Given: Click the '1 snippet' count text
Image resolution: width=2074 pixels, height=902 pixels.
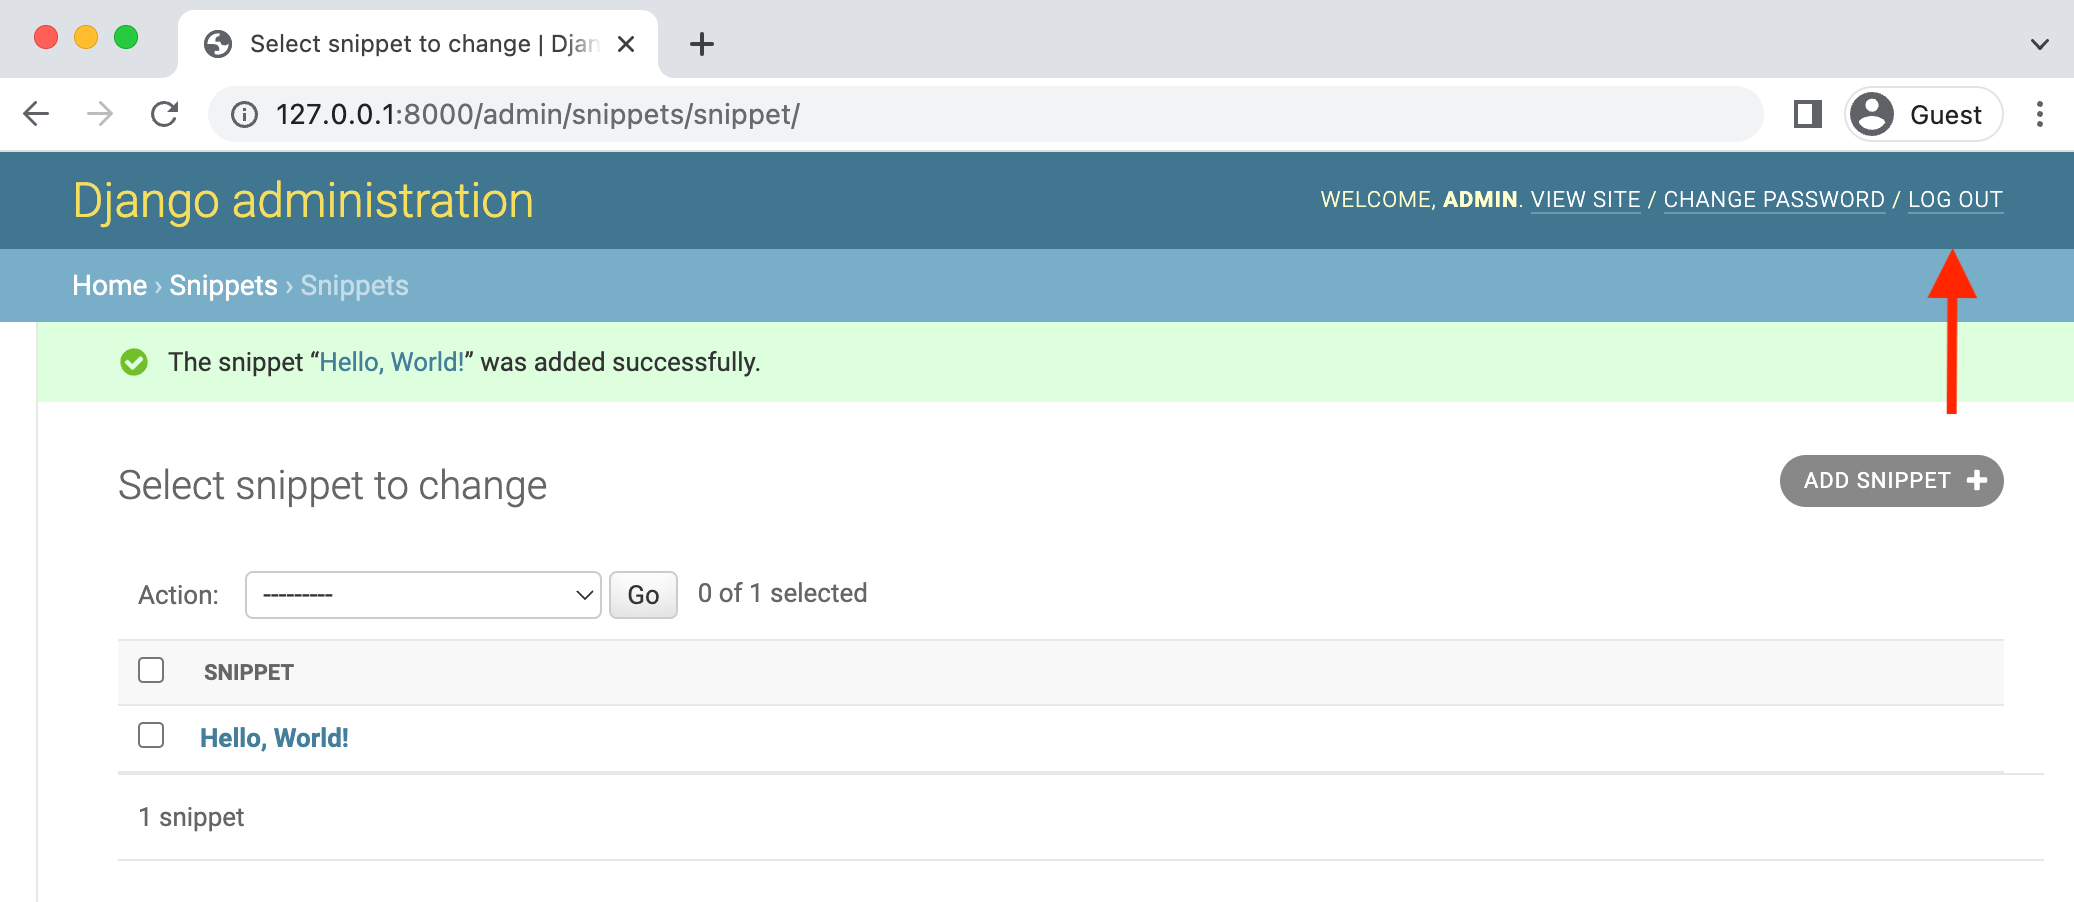Looking at the screenshot, I should click(191, 817).
